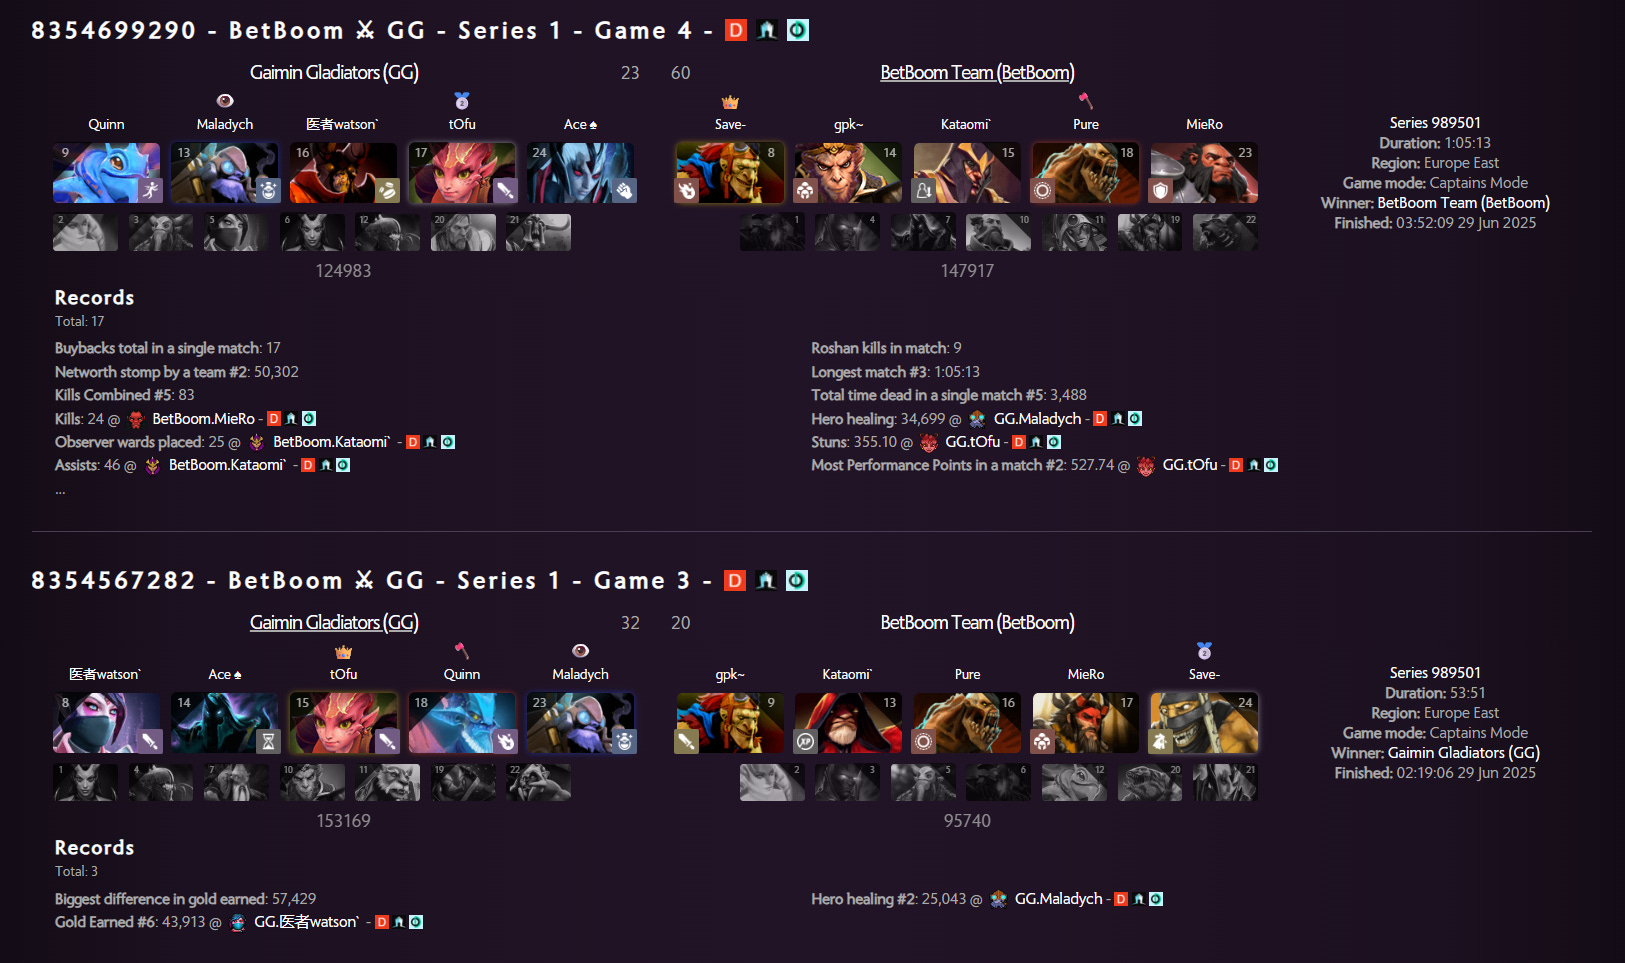Click Lifestealer portrait under Pure in Game 4
The height and width of the screenshot is (963, 1625).
[1086, 173]
